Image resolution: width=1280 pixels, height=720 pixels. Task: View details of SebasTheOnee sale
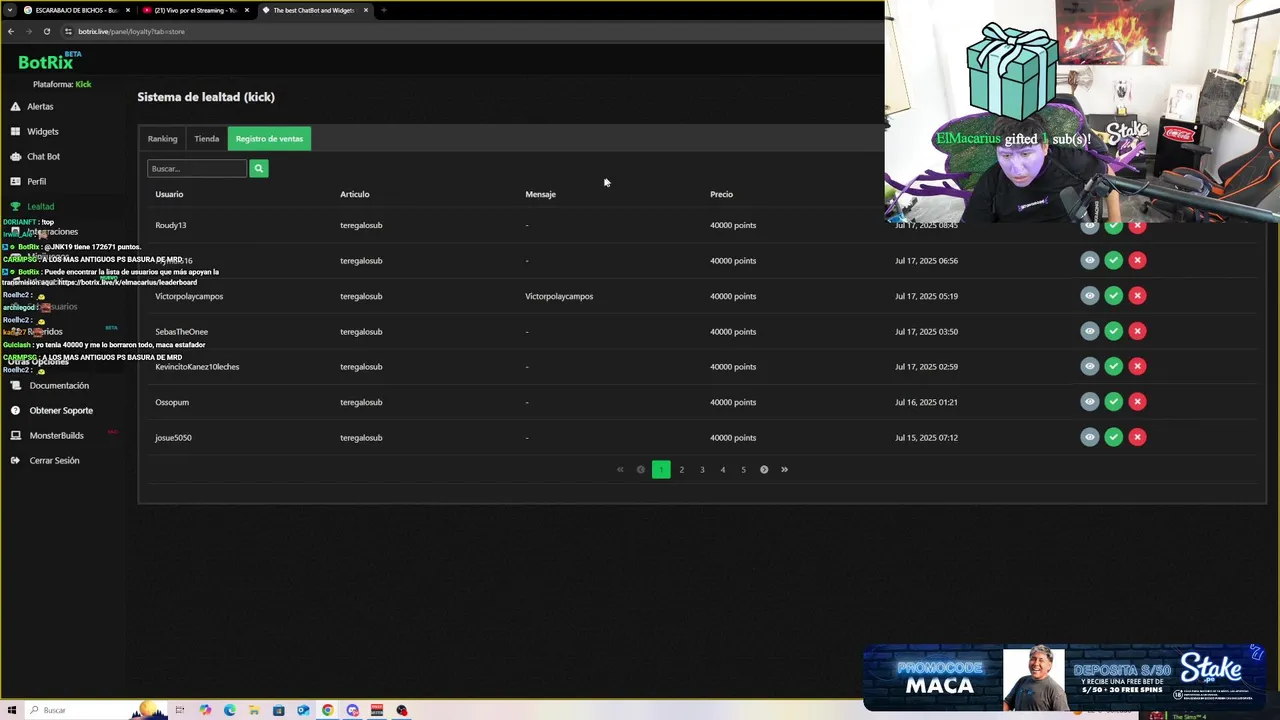pyautogui.click(x=1089, y=331)
